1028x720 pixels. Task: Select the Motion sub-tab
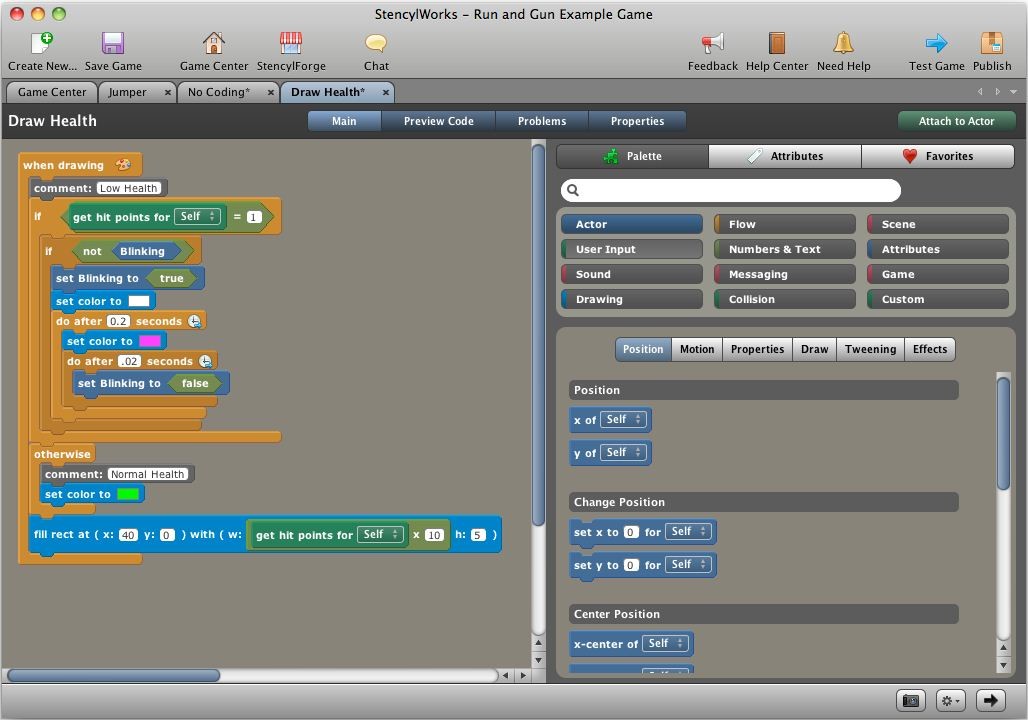coord(697,349)
